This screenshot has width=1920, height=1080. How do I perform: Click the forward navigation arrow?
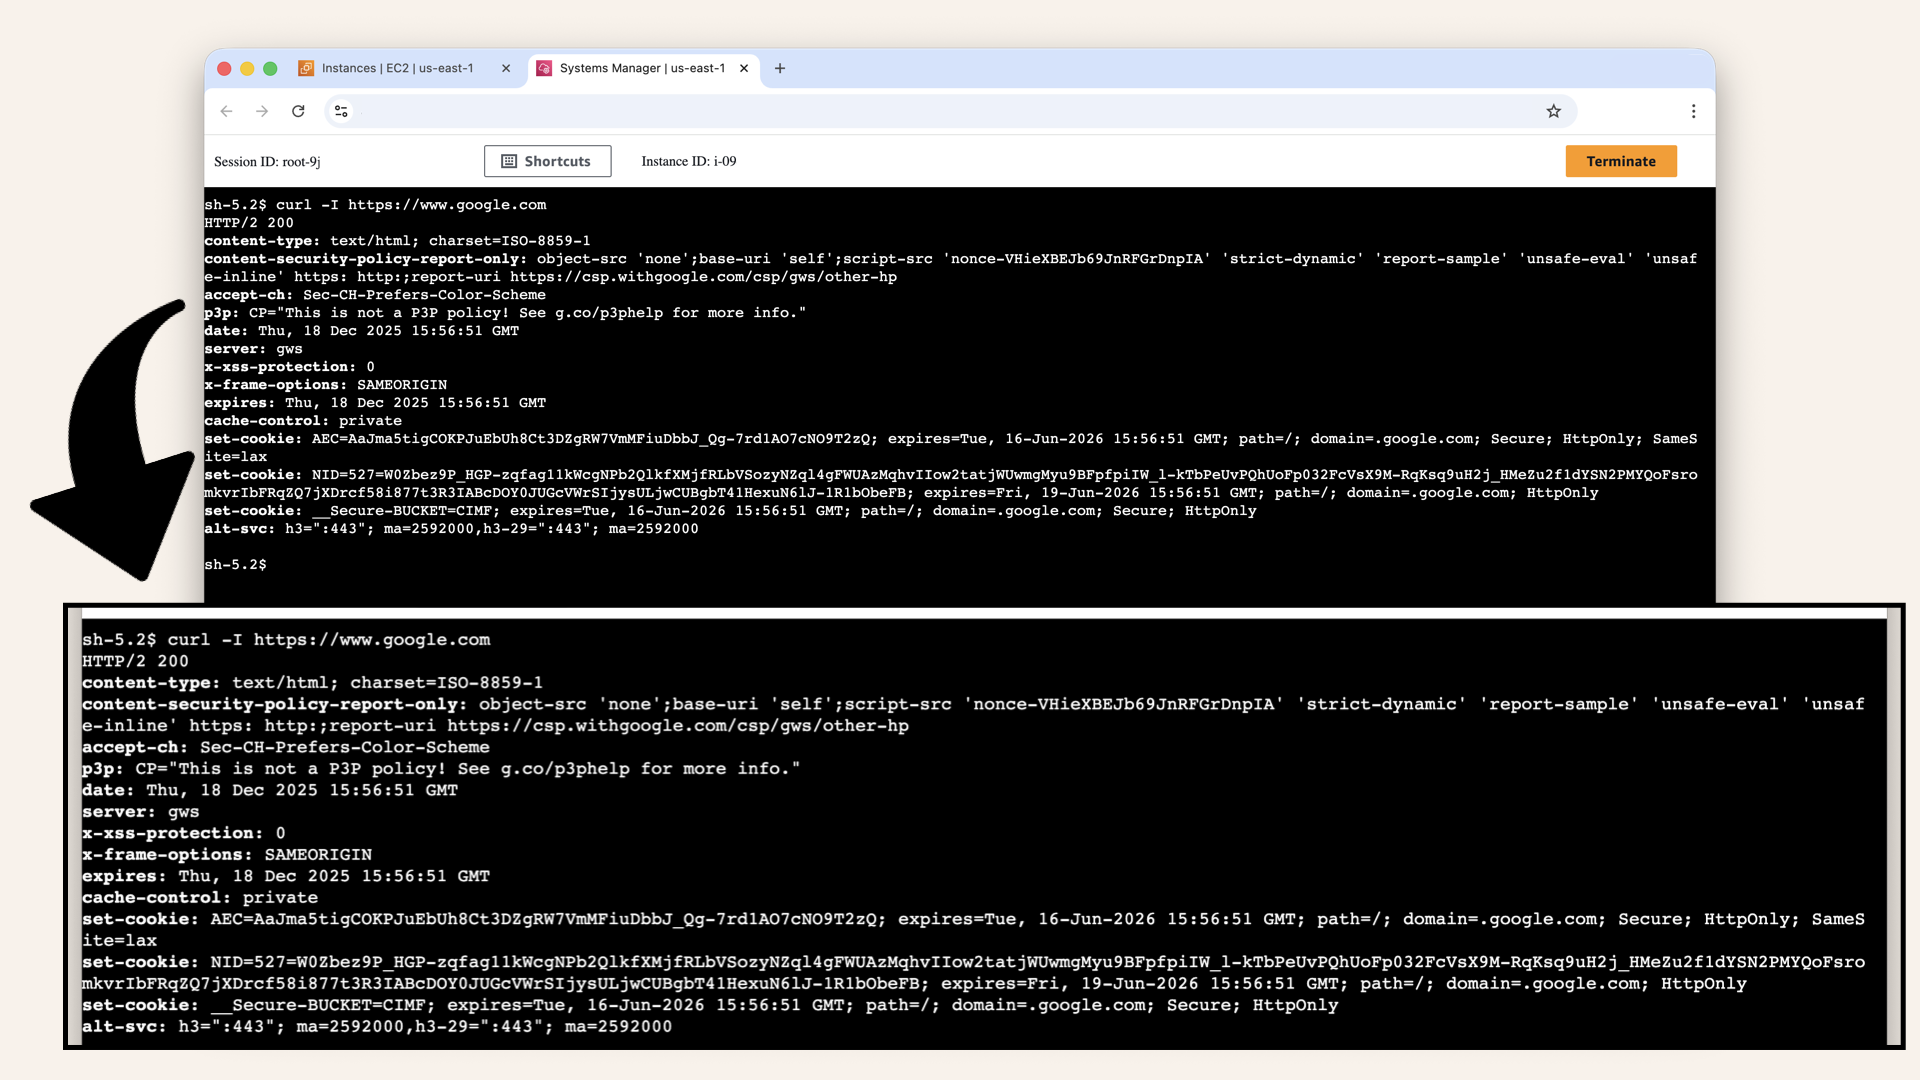pos(262,111)
